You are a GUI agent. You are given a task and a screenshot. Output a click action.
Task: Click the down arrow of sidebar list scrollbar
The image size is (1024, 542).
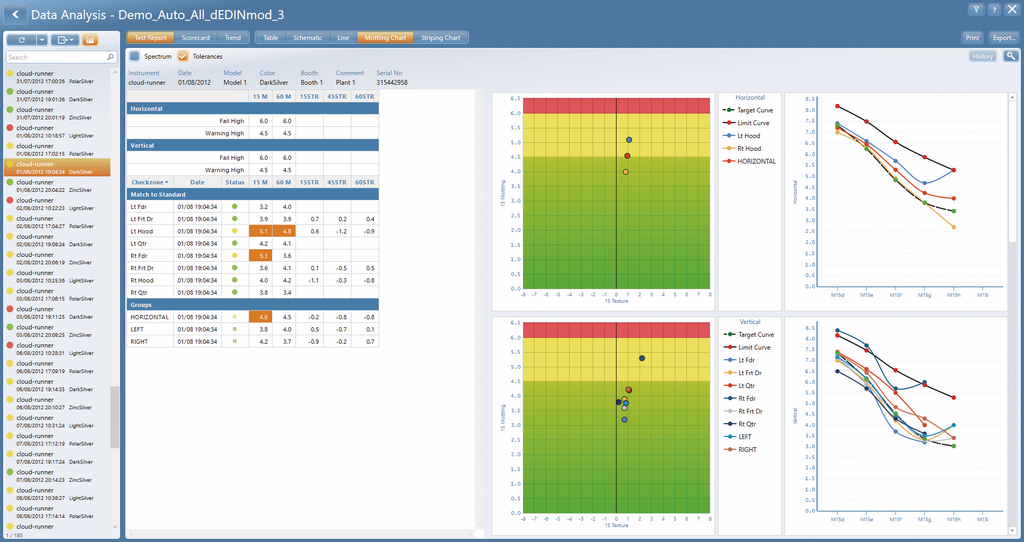[x=115, y=526]
